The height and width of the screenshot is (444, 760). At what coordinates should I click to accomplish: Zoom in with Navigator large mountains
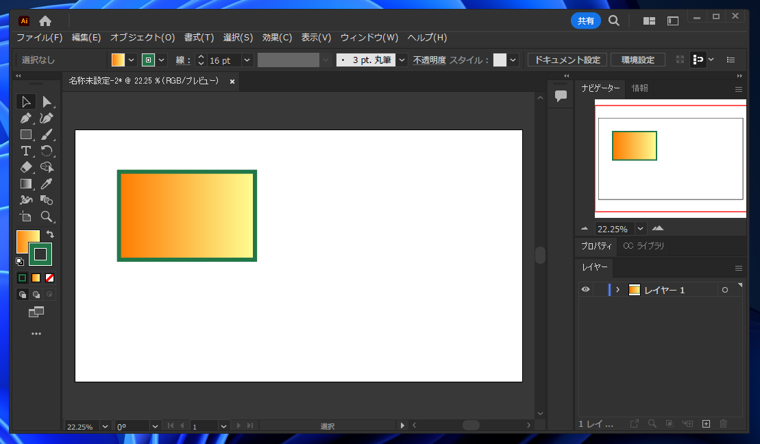click(658, 228)
